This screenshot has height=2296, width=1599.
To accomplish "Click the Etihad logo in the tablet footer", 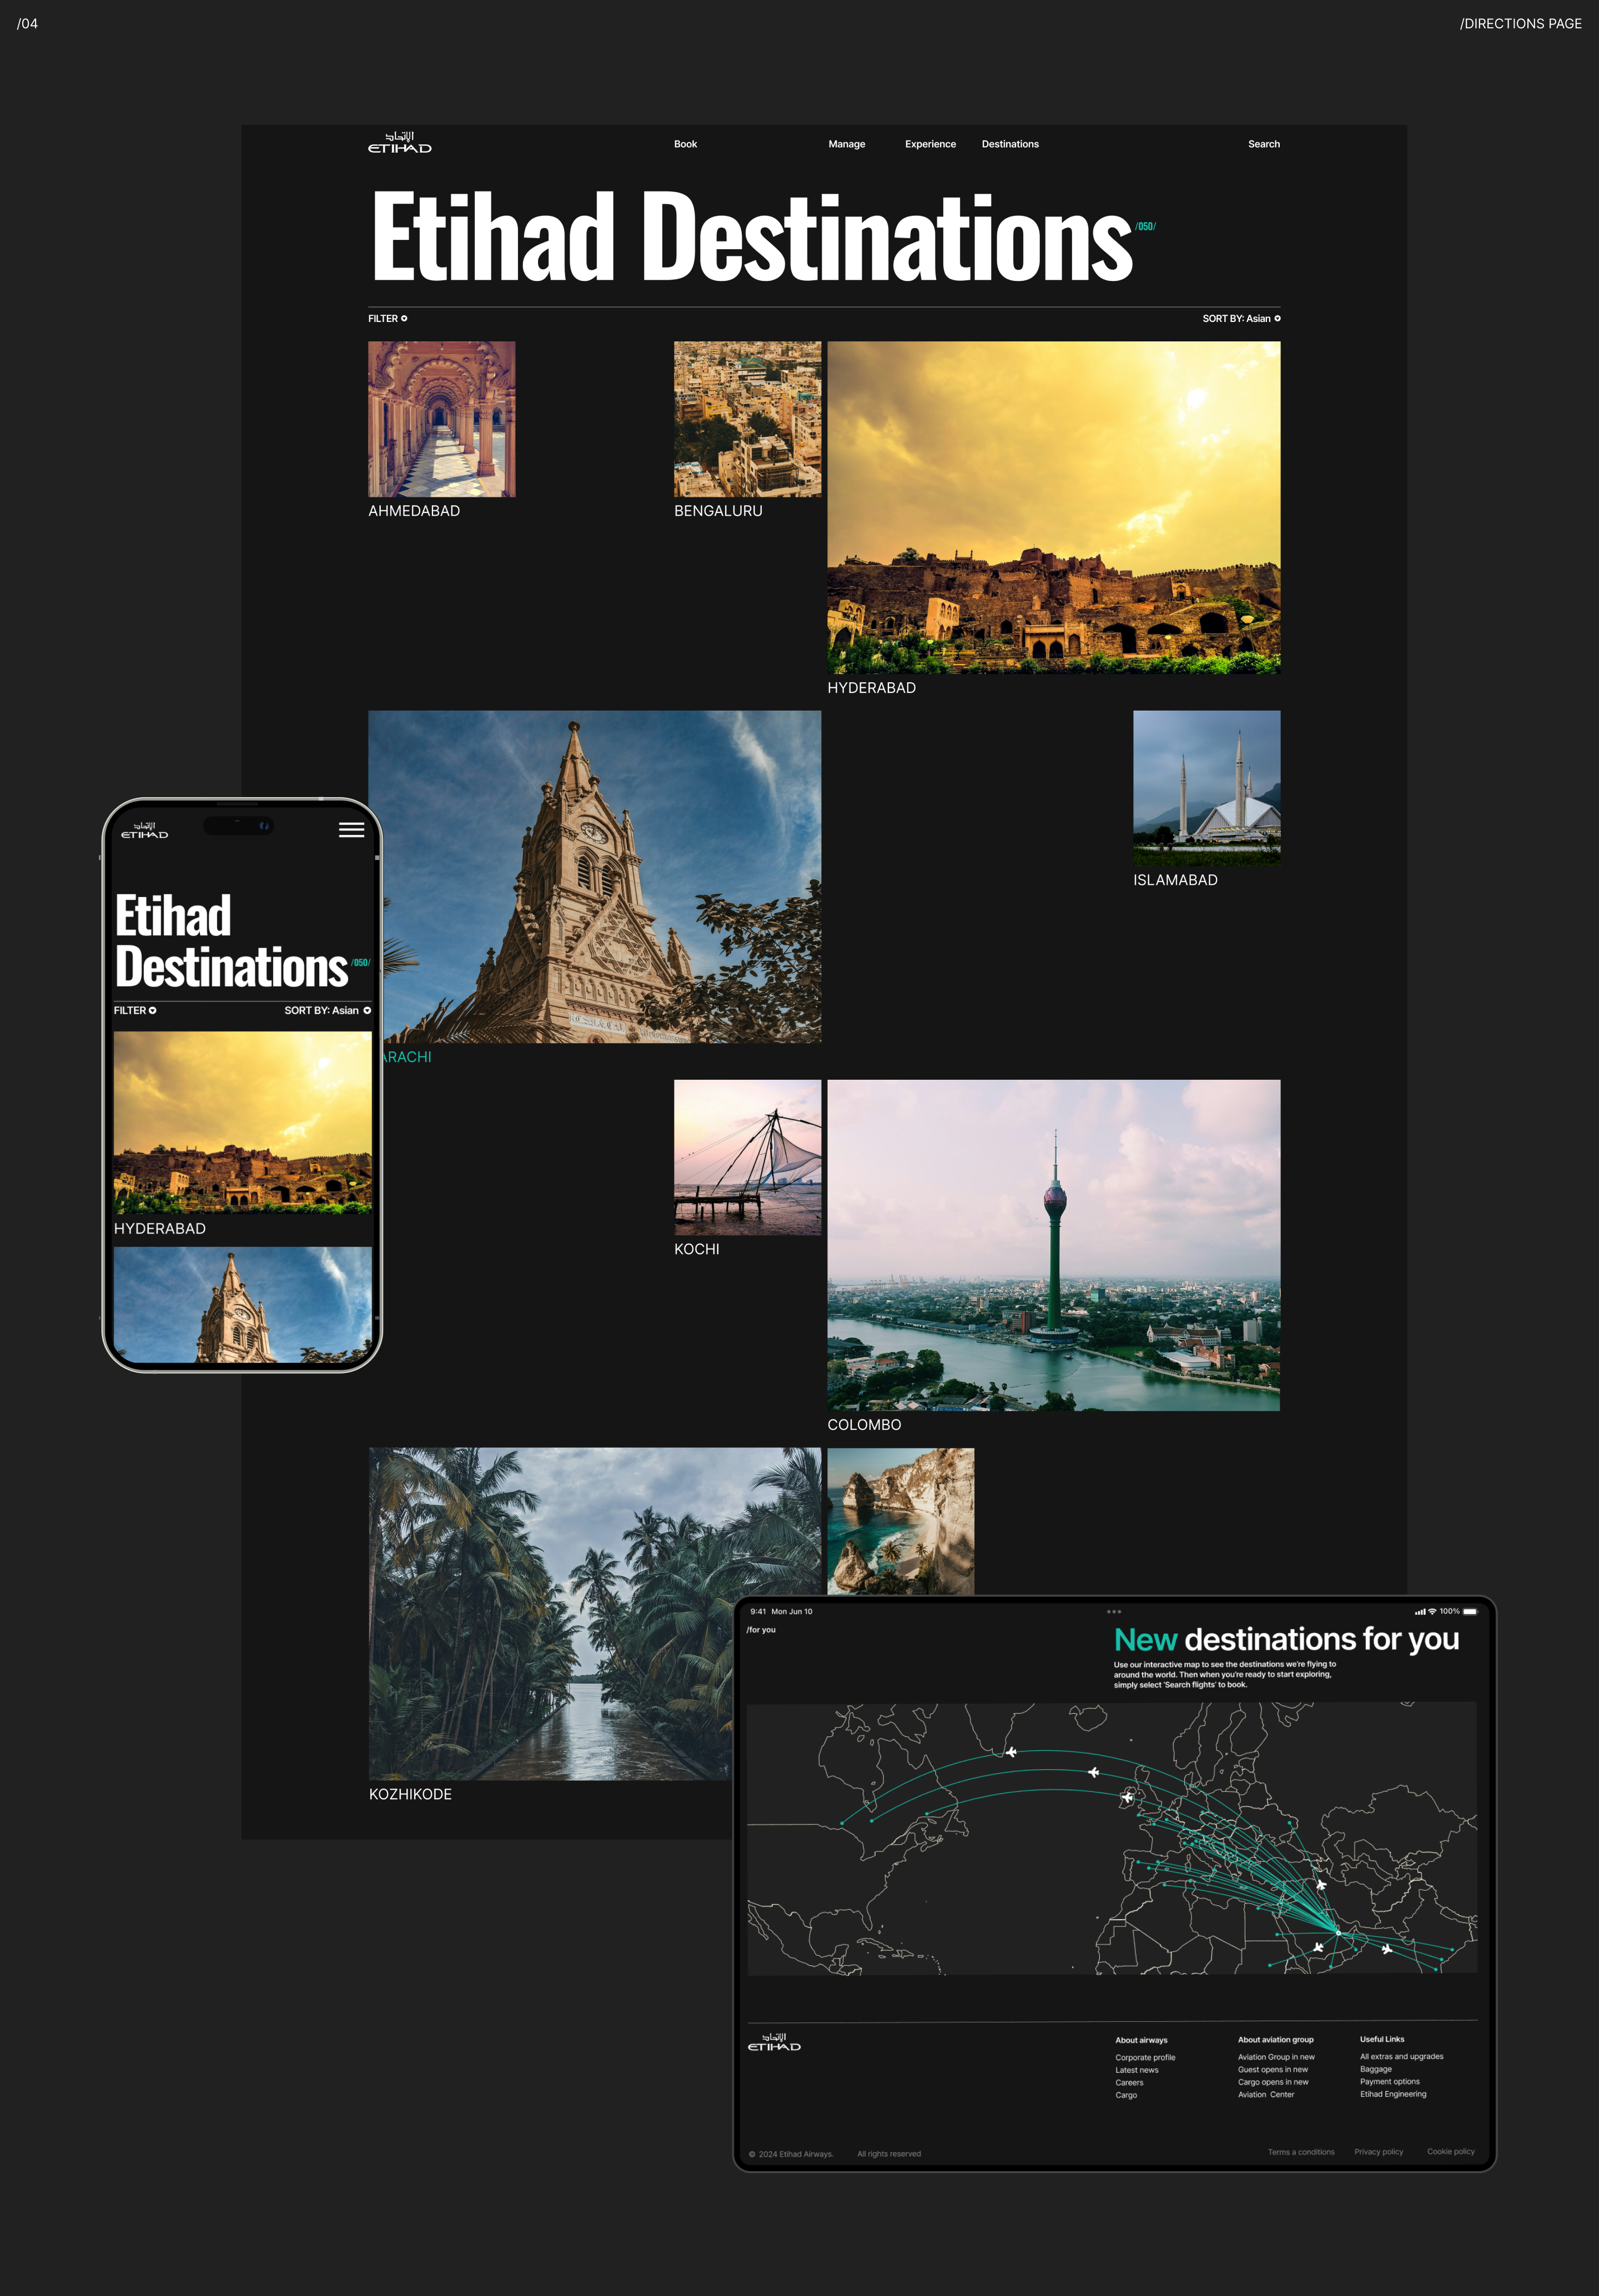I will click(774, 2042).
